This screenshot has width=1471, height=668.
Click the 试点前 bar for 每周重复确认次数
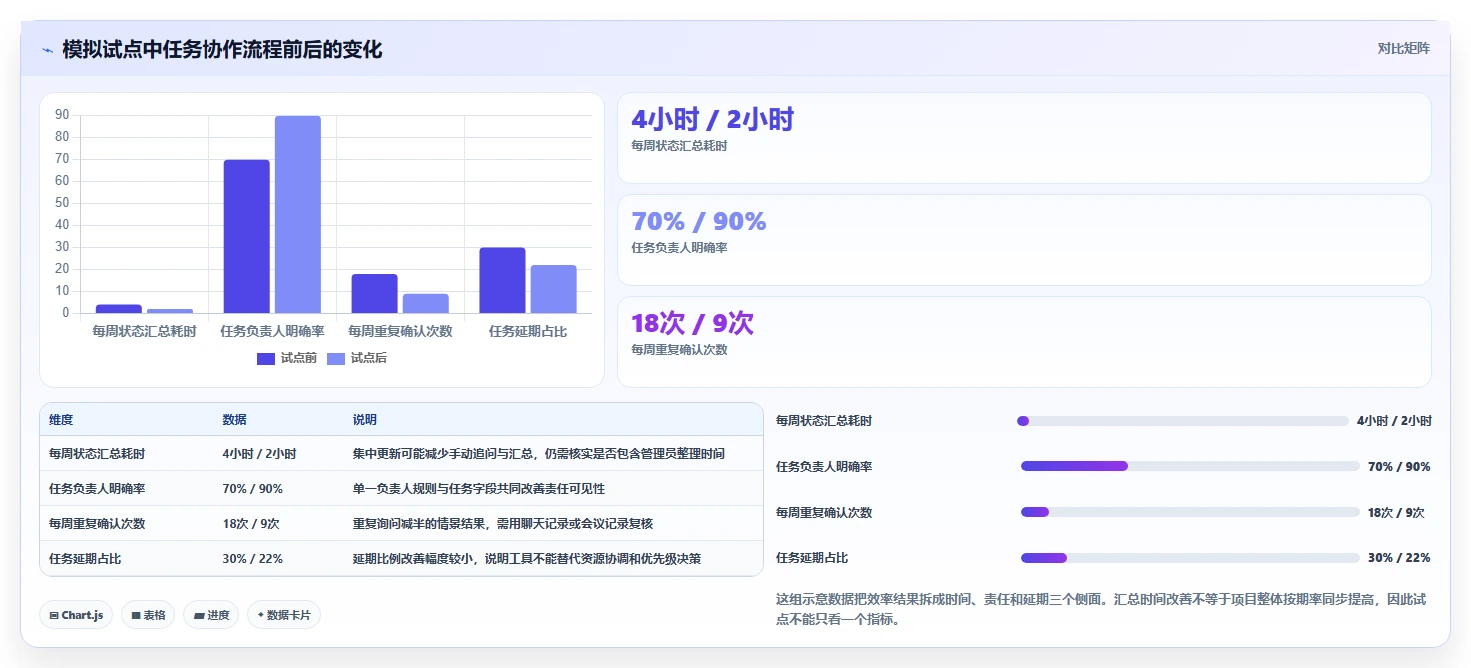click(x=374, y=294)
